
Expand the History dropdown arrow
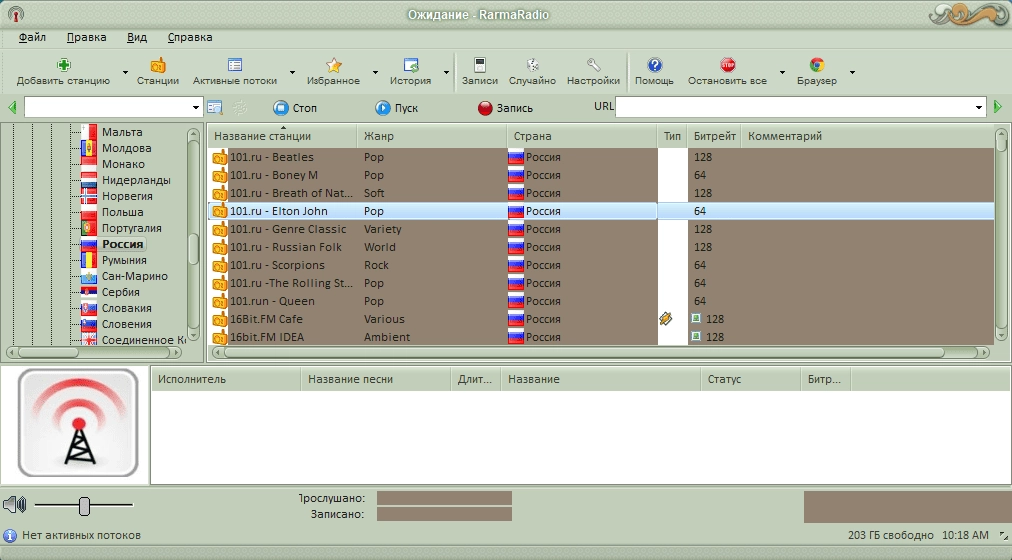coord(446,72)
